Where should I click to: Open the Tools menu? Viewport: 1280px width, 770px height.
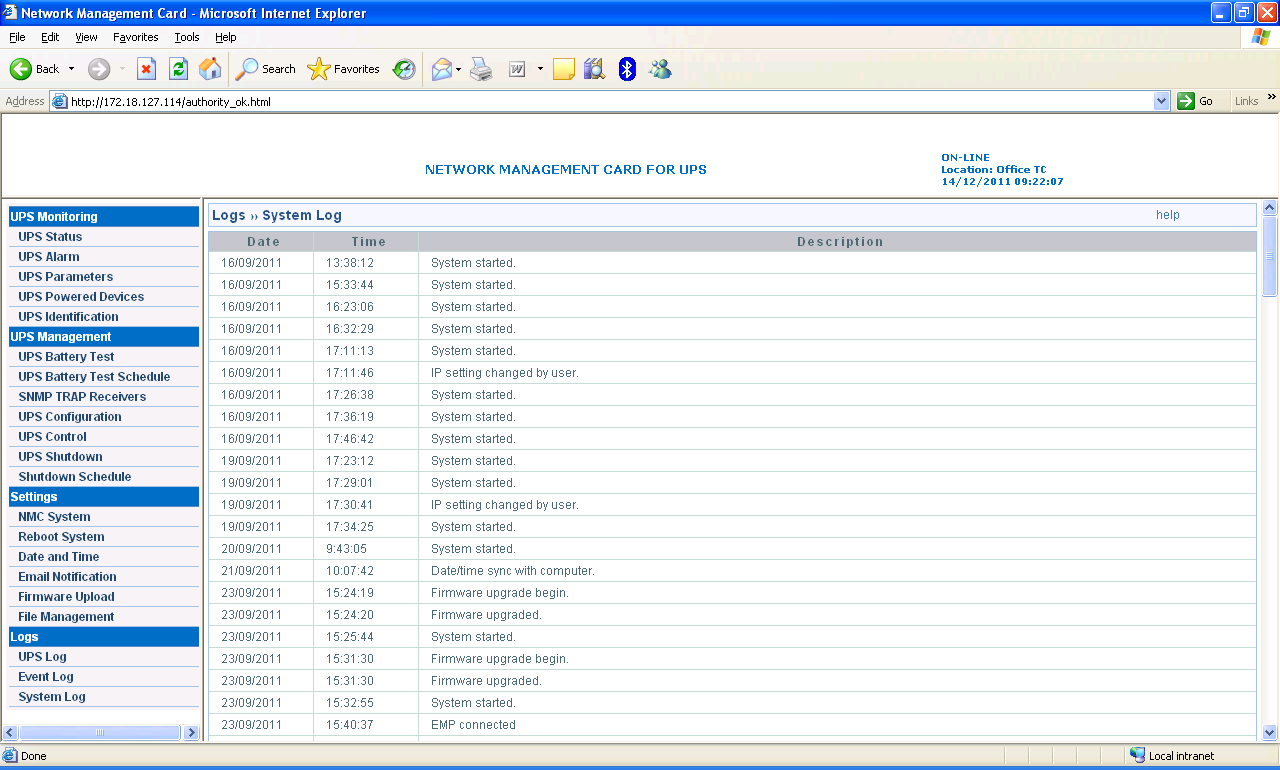187,37
